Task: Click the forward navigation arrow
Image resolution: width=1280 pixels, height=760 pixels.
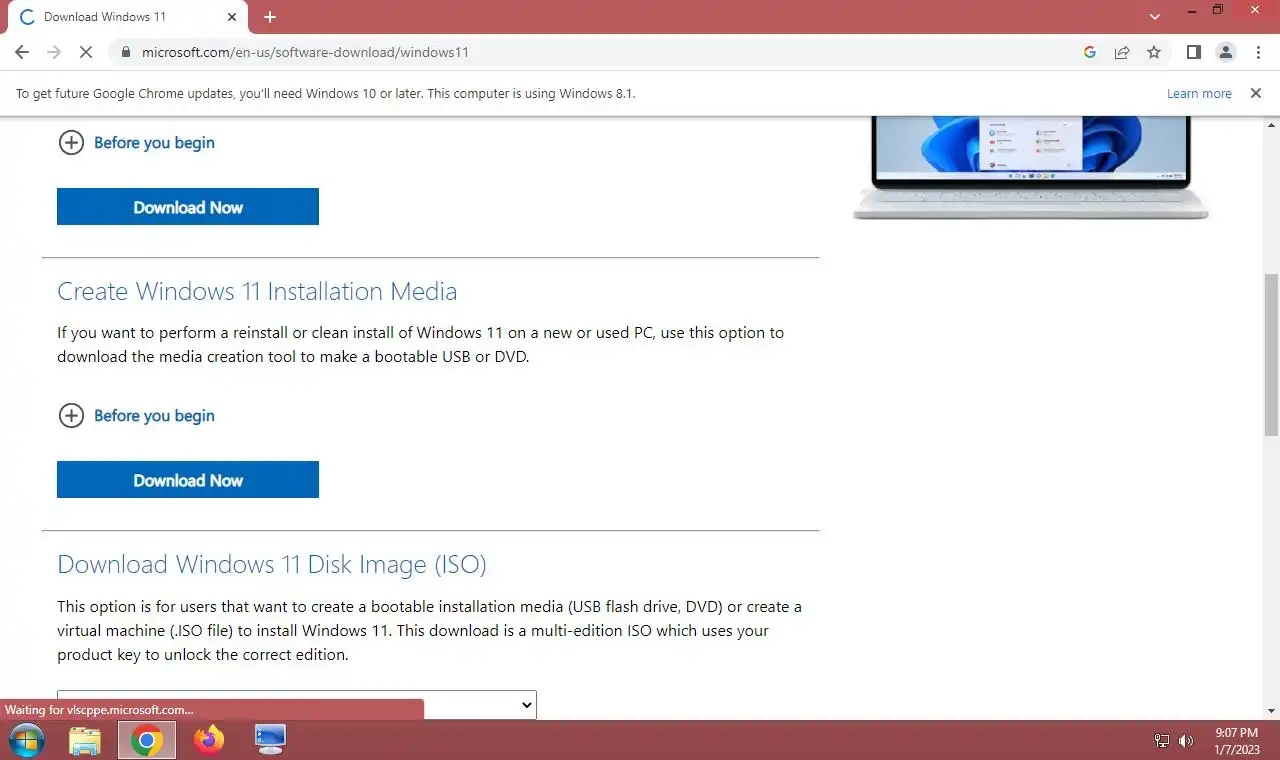Action: click(x=54, y=52)
